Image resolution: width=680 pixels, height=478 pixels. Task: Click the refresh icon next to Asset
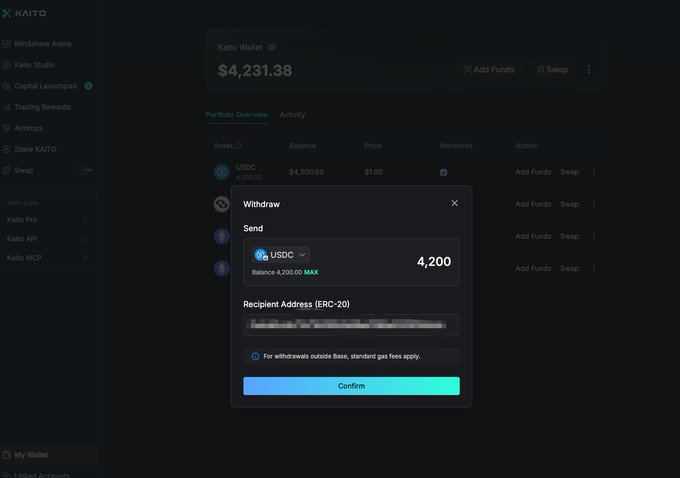pyautogui.click(x=239, y=146)
